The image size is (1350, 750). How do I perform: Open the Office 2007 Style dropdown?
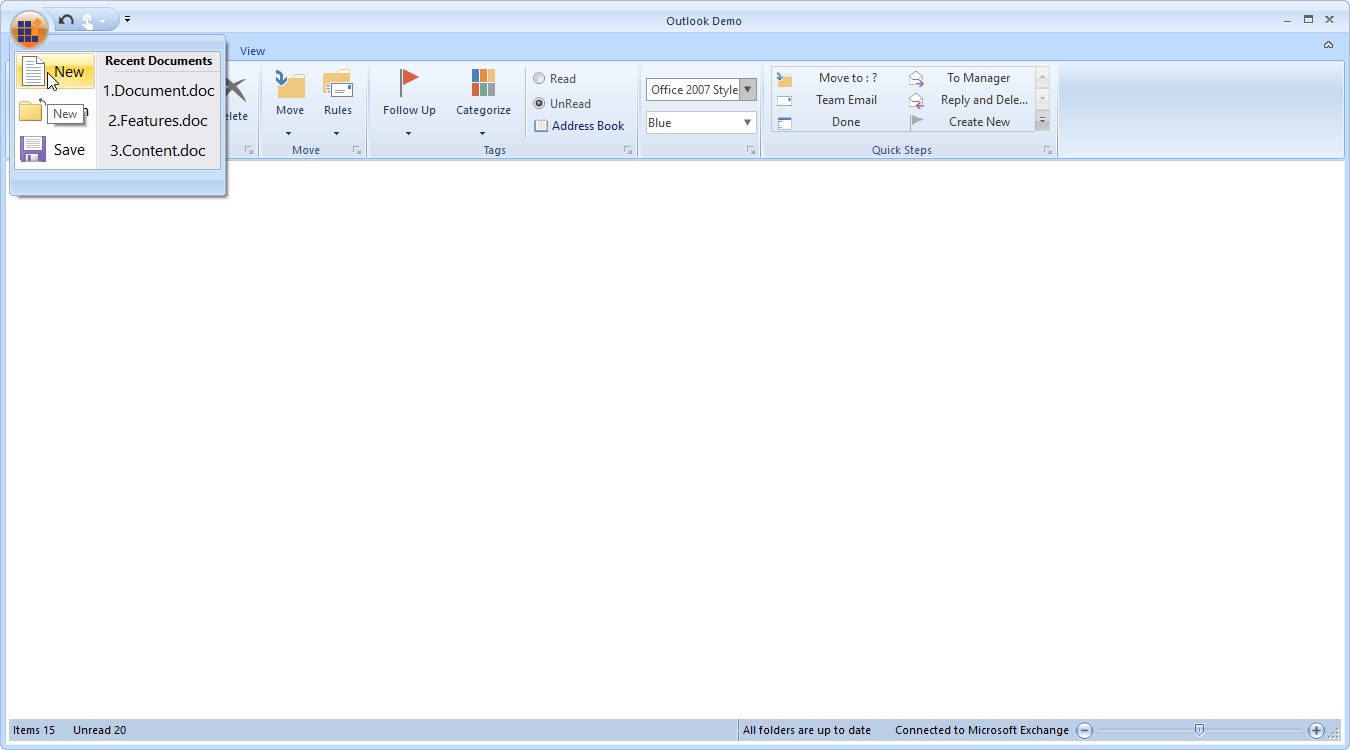coord(748,89)
